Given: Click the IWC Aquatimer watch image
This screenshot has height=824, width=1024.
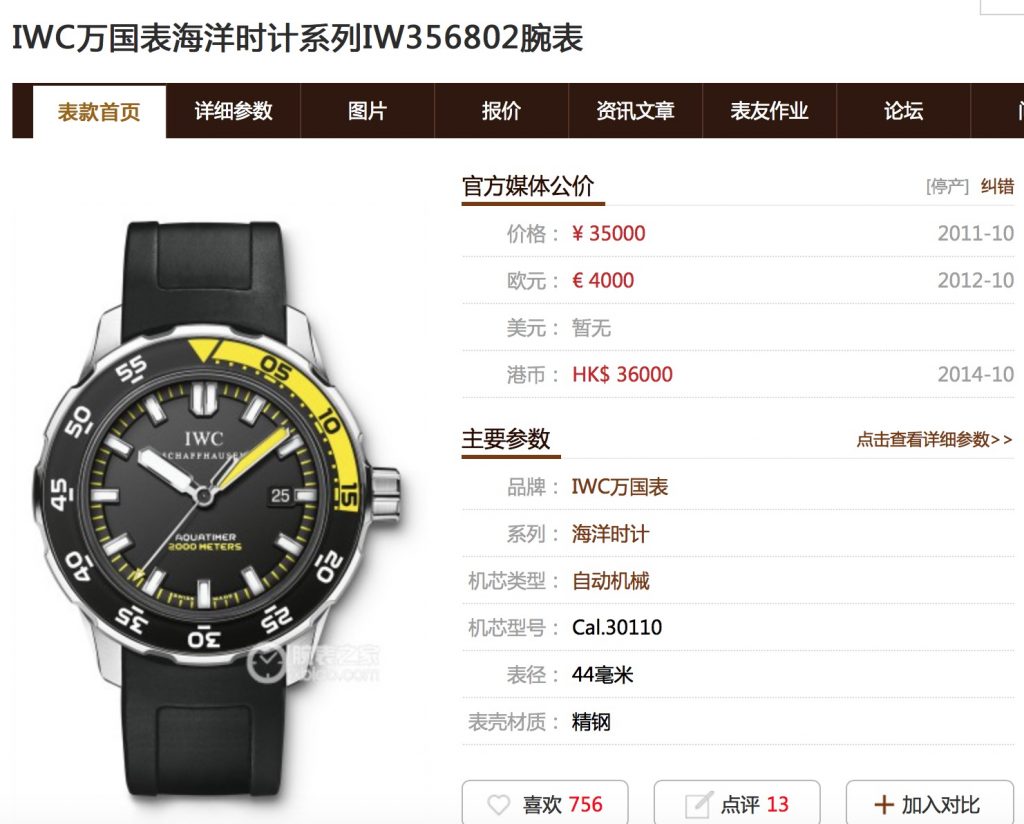Looking at the screenshot, I should [216, 509].
